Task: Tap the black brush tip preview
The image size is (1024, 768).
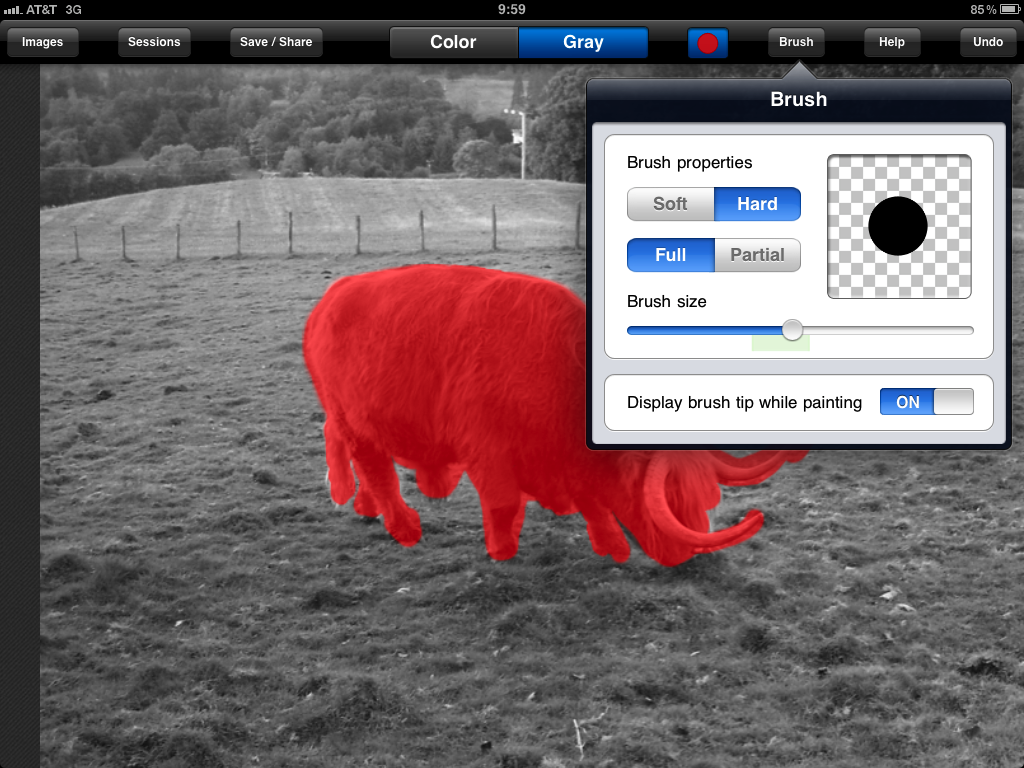Action: pos(898,226)
